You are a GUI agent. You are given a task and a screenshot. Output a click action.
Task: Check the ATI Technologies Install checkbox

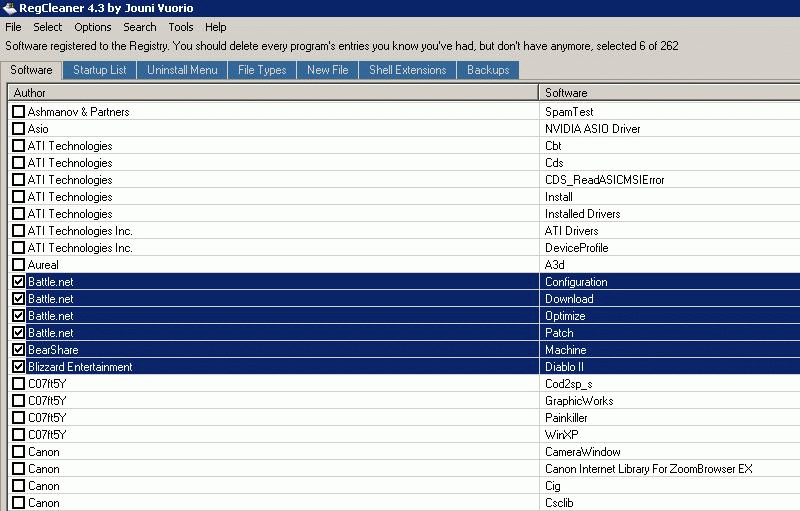pyautogui.click(x=18, y=196)
